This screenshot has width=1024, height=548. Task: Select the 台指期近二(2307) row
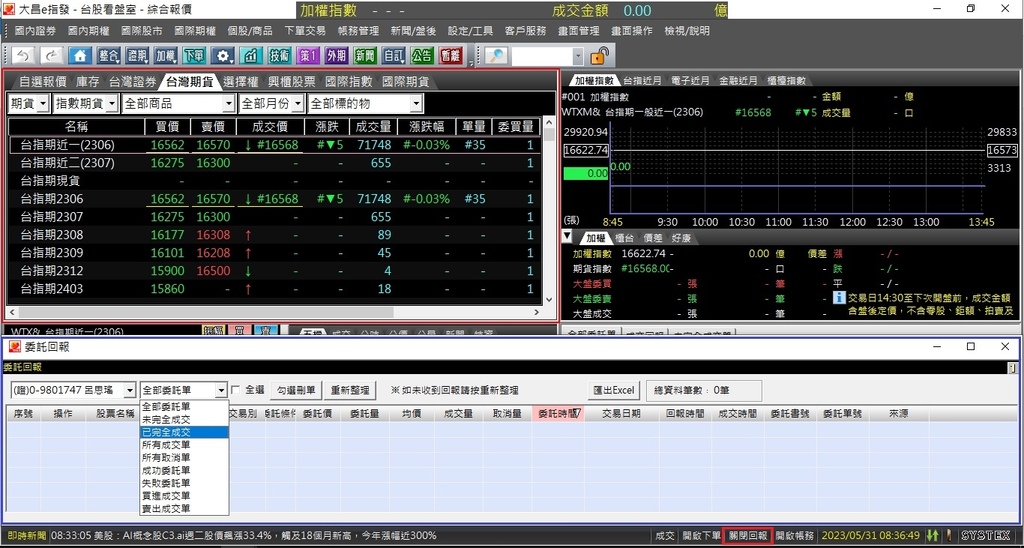click(x=276, y=163)
